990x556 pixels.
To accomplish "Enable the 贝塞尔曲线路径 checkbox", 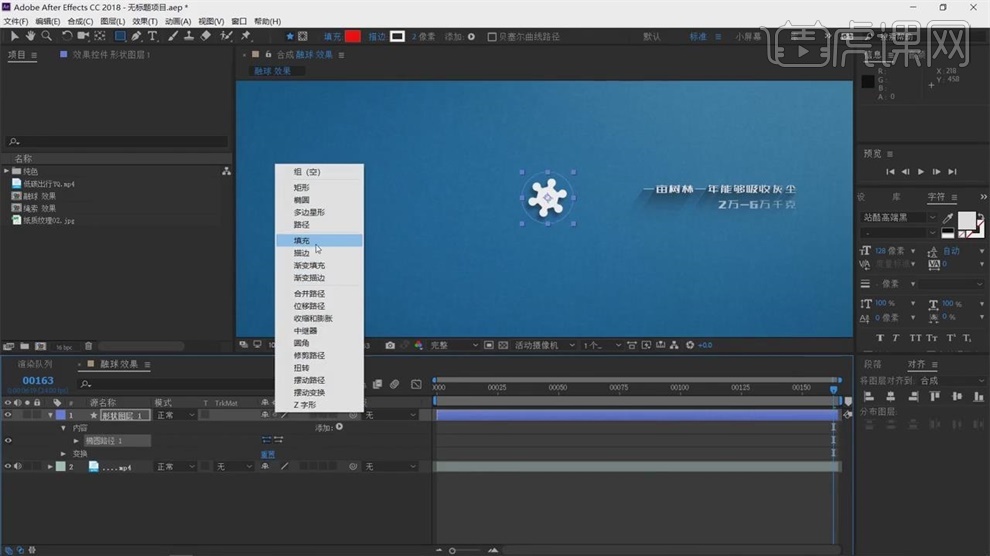I will click(x=492, y=37).
